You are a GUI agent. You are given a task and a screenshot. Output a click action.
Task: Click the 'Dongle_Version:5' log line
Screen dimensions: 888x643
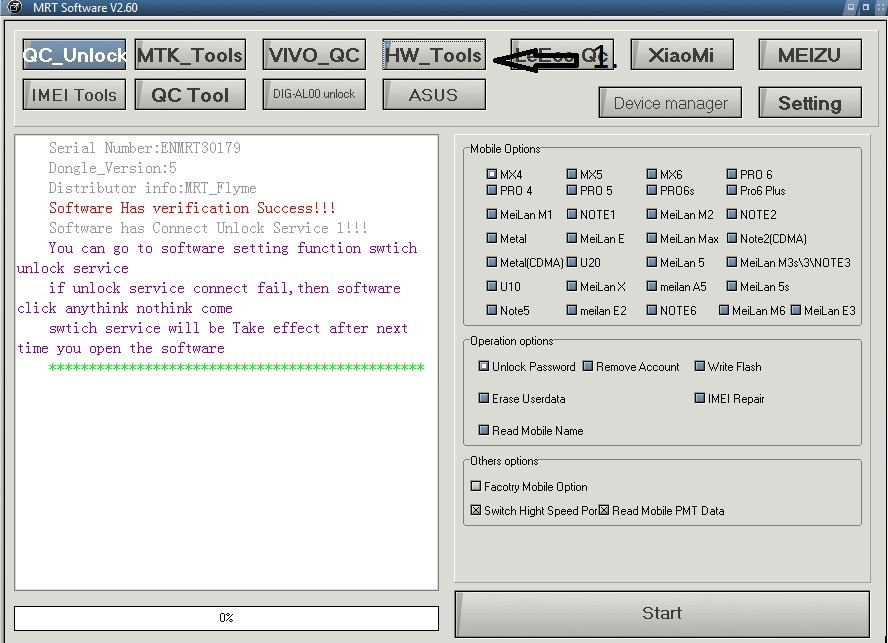(x=112, y=168)
